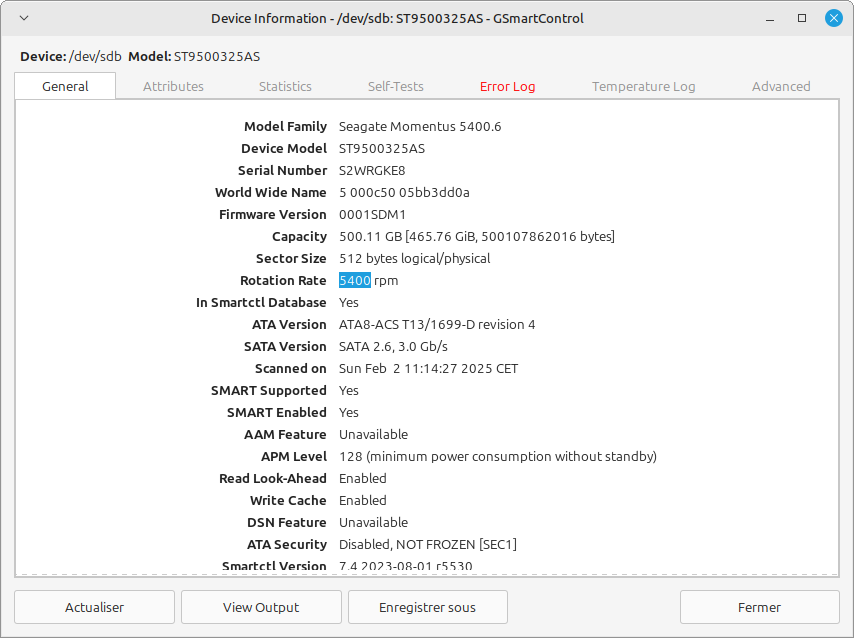Viewport: 854px width, 638px height.
Task: Click the highlighted 5400 rotation rate value
Action: [x=354, y=281]
